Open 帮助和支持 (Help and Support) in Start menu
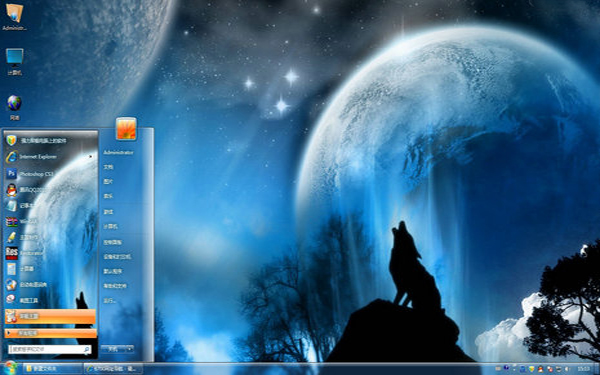This screenshot has width=600, height=375. pyautogui.click(x=115, y=286)
